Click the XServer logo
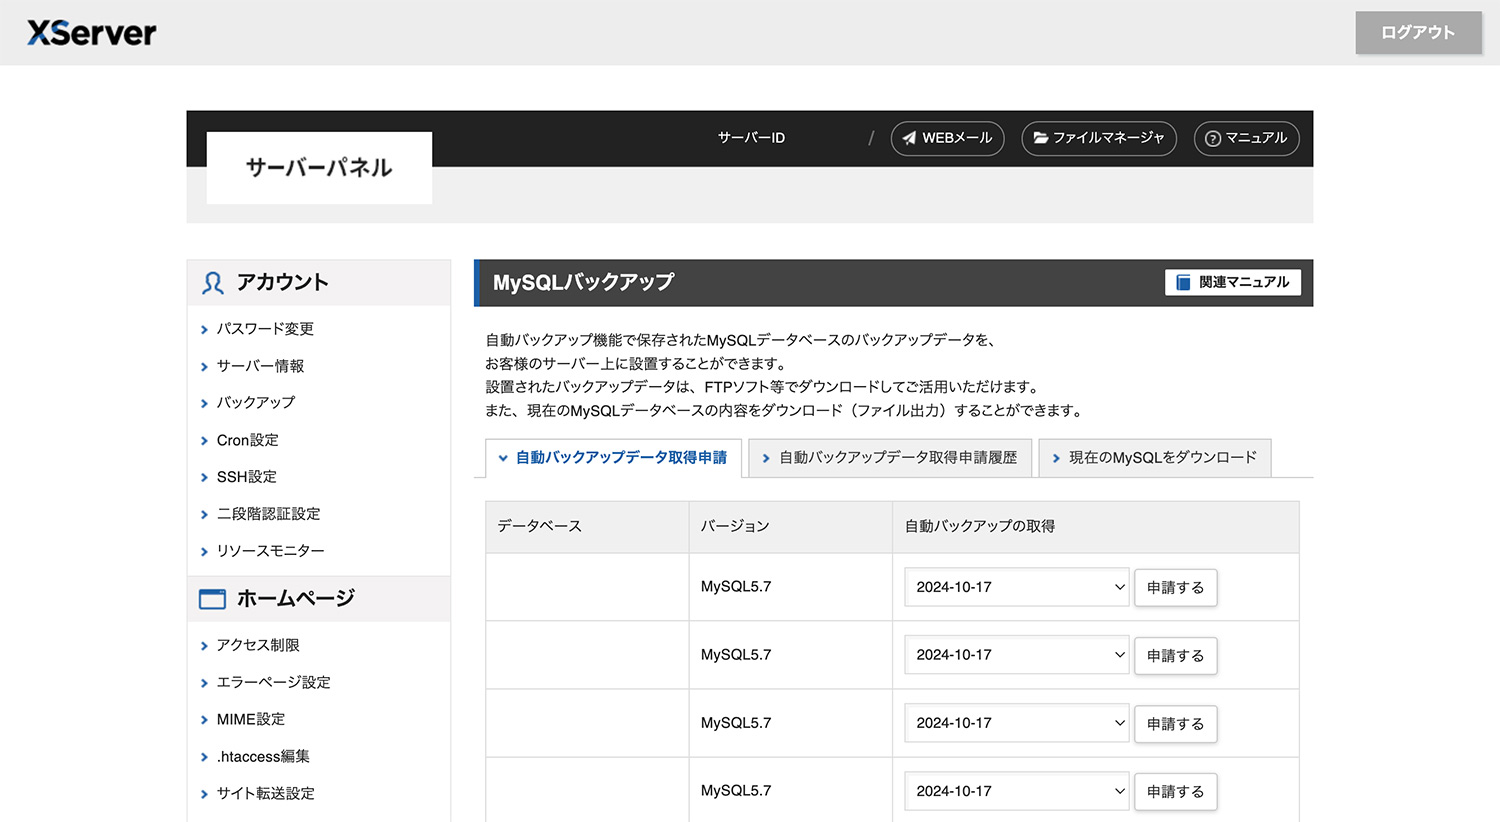1500x822 pixels. tap(92, 33)
